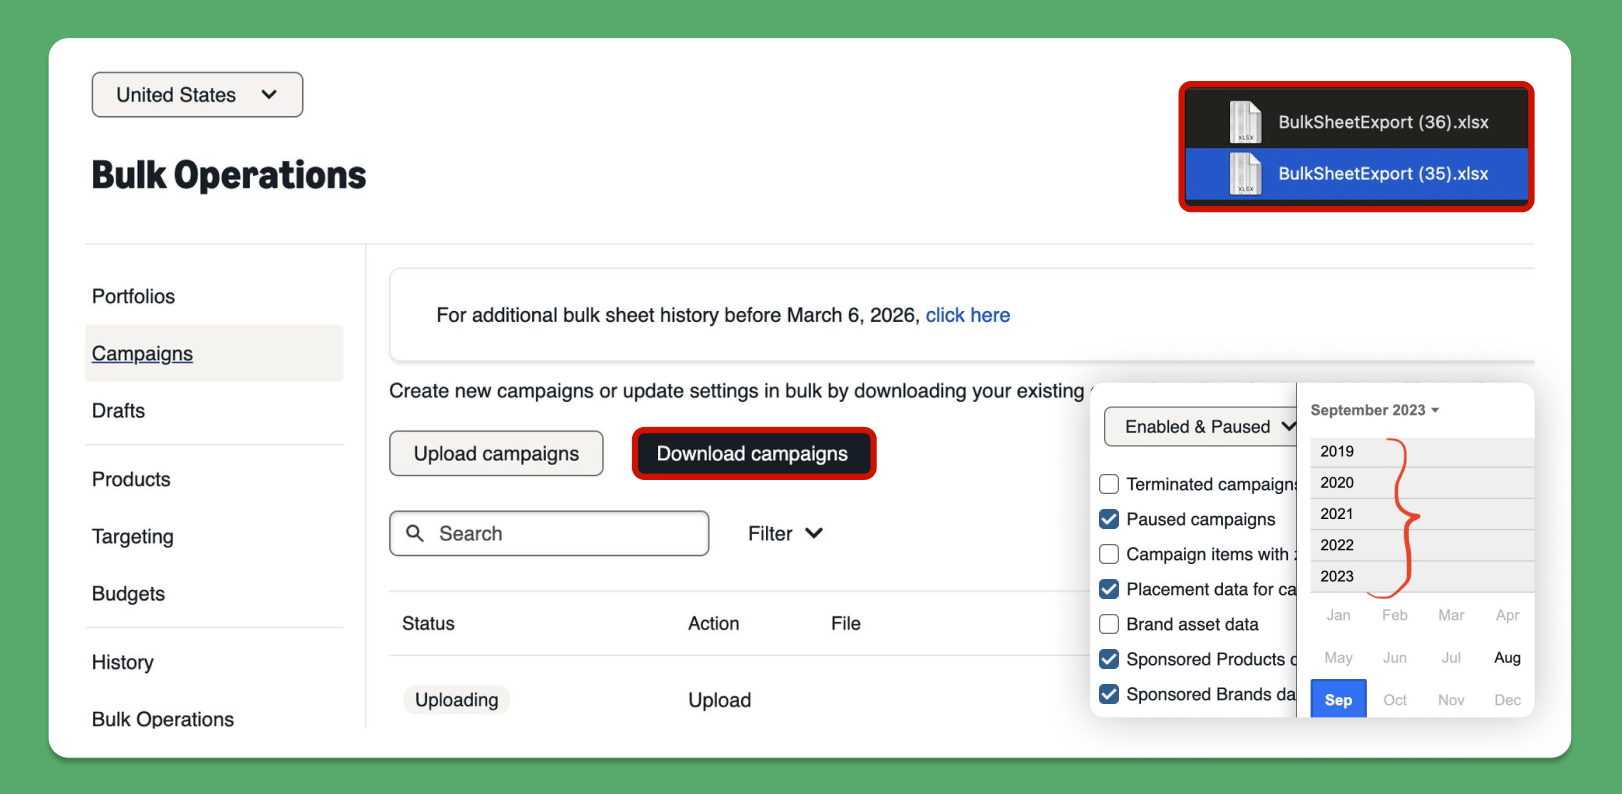1622x794 pixels.
Task: Select Jun in the month picker
Action: coord(1395,658)
